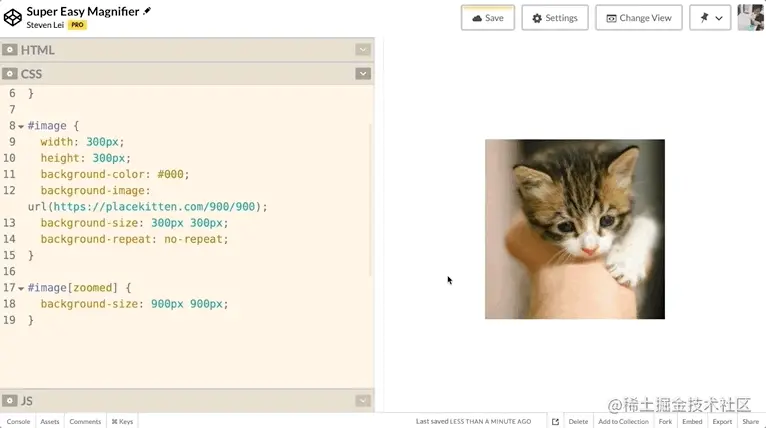This screenshot has height=428, width=766.
Task: Collapse the #image[zoomed] rule fold arrow
Action: pyautogui.click(x=21, y=288)
